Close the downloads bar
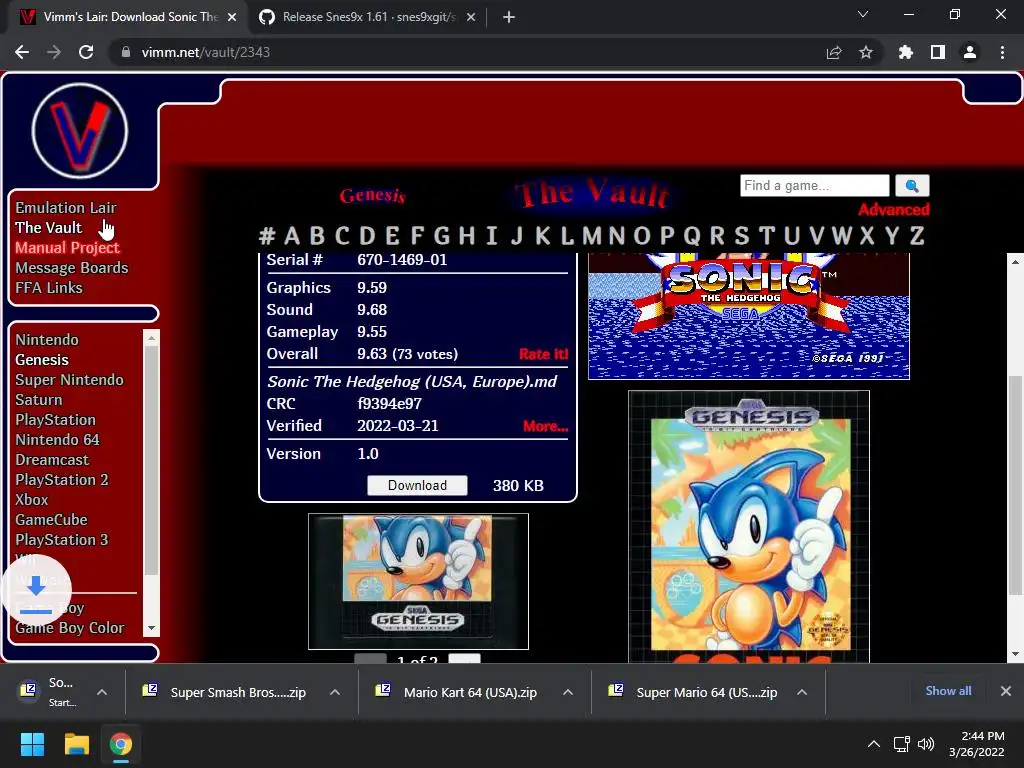This screenshot has height=768, width=1024. click(1006, 691)
